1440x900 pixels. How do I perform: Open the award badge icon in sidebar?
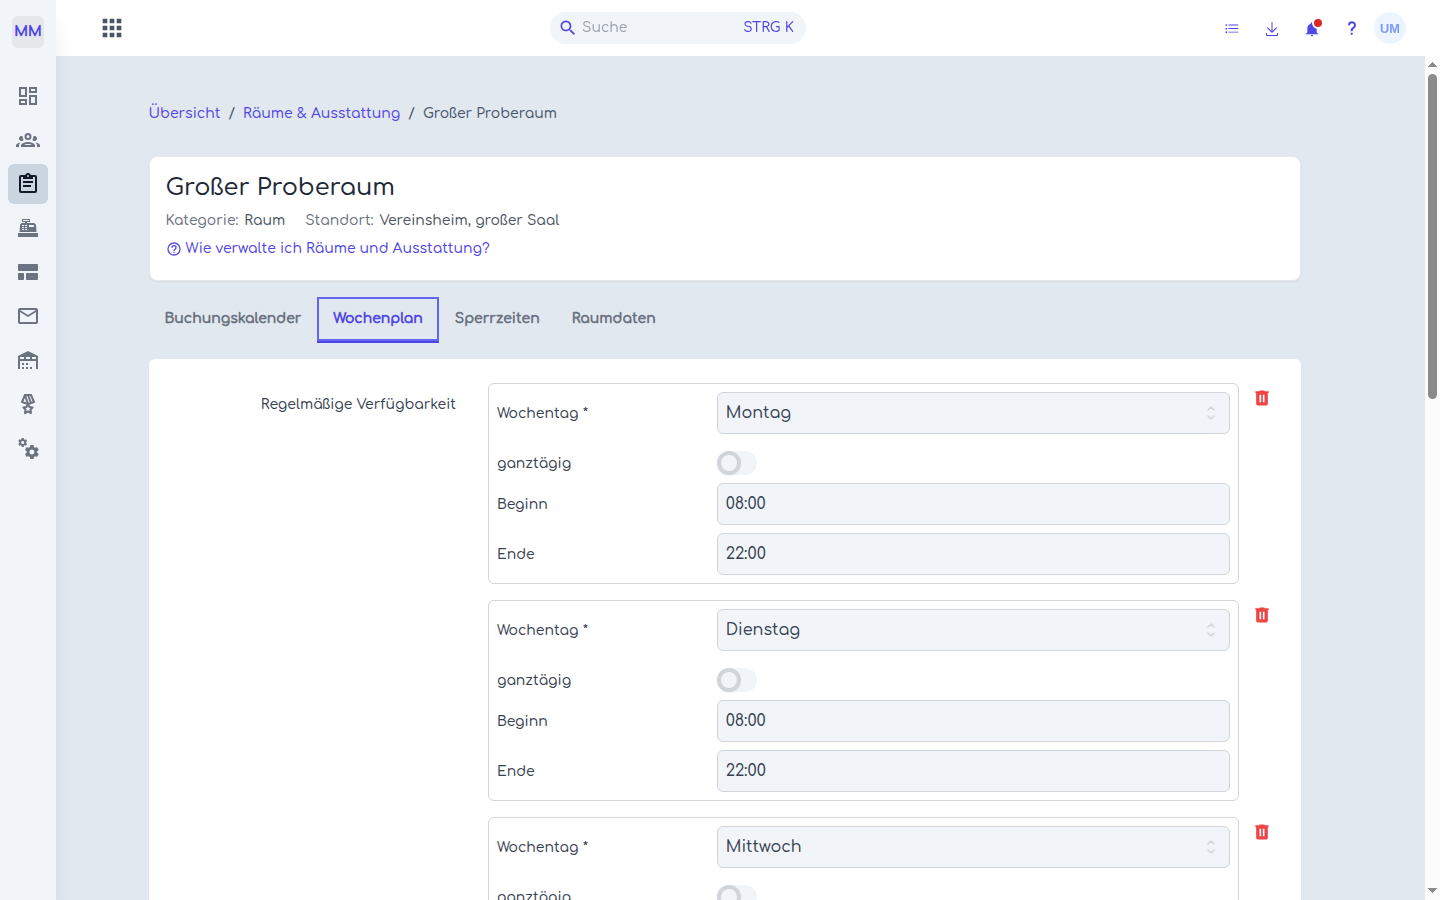pos(28,404)
